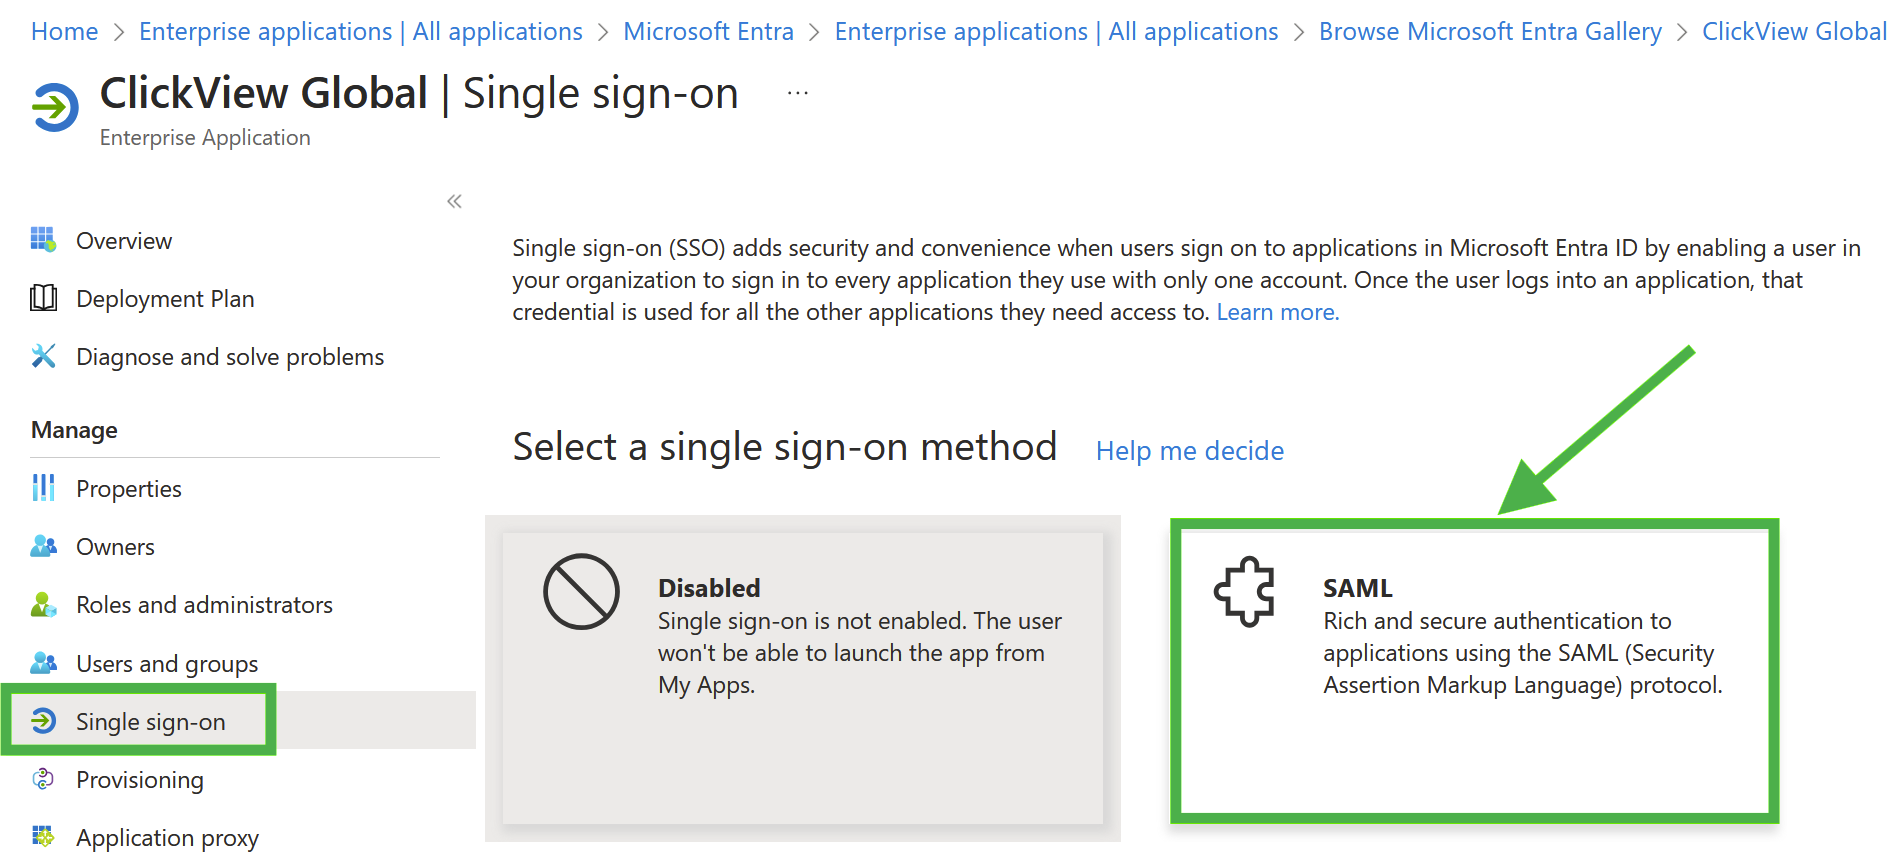Click the Application proxy icon

[43, 836]
